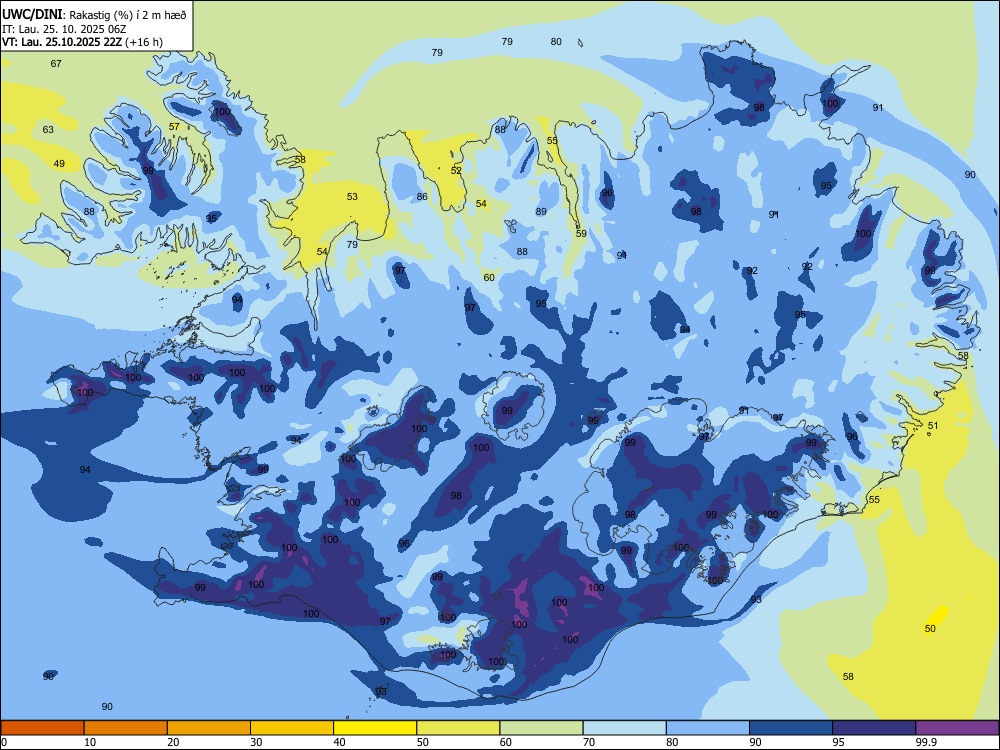This screenshot has height=750, width=1000.
Task: Click the '53' humidity value on the map
Action: tap(352, 196)
